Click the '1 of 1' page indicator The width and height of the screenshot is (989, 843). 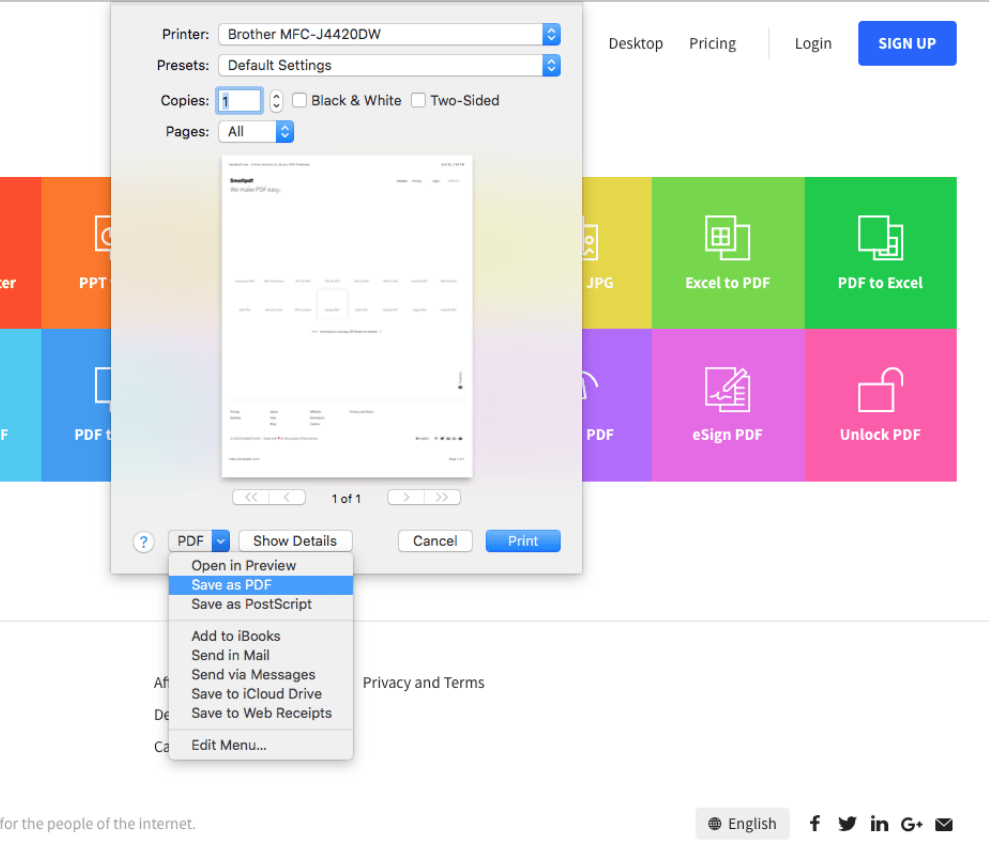point(346,499)
